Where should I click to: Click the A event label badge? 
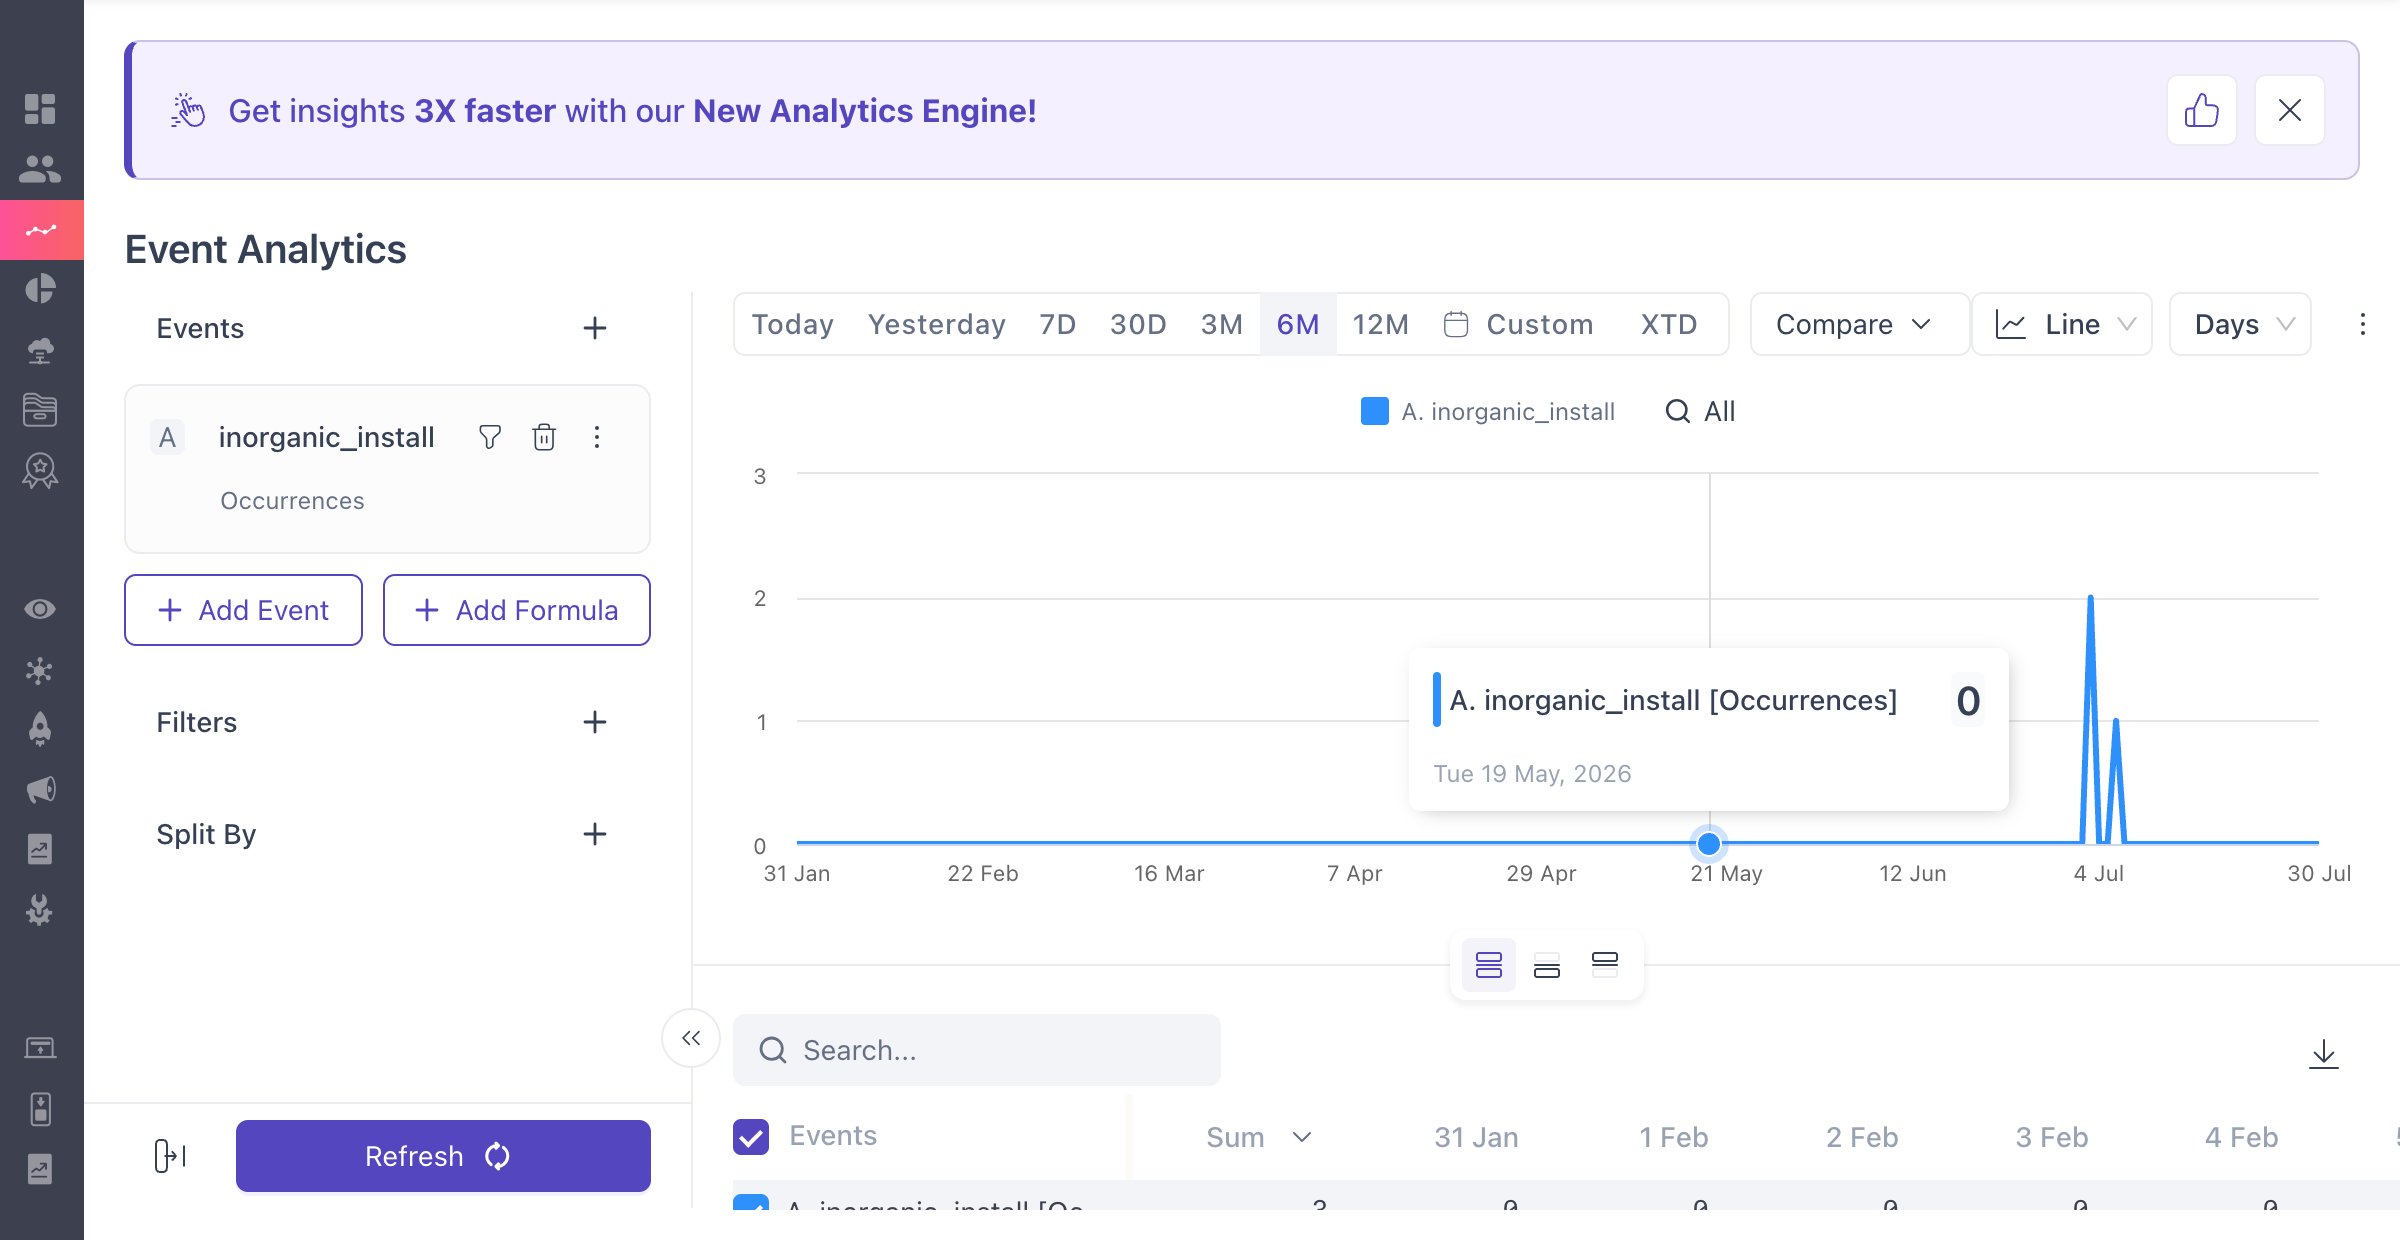pyautogui.click(x=168, y=437)
